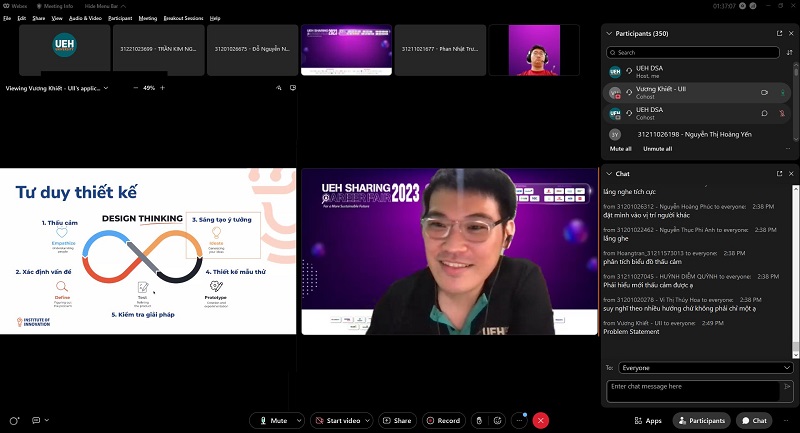Toggle the Start video button
The image size is (800, 433).
(338, 421)
